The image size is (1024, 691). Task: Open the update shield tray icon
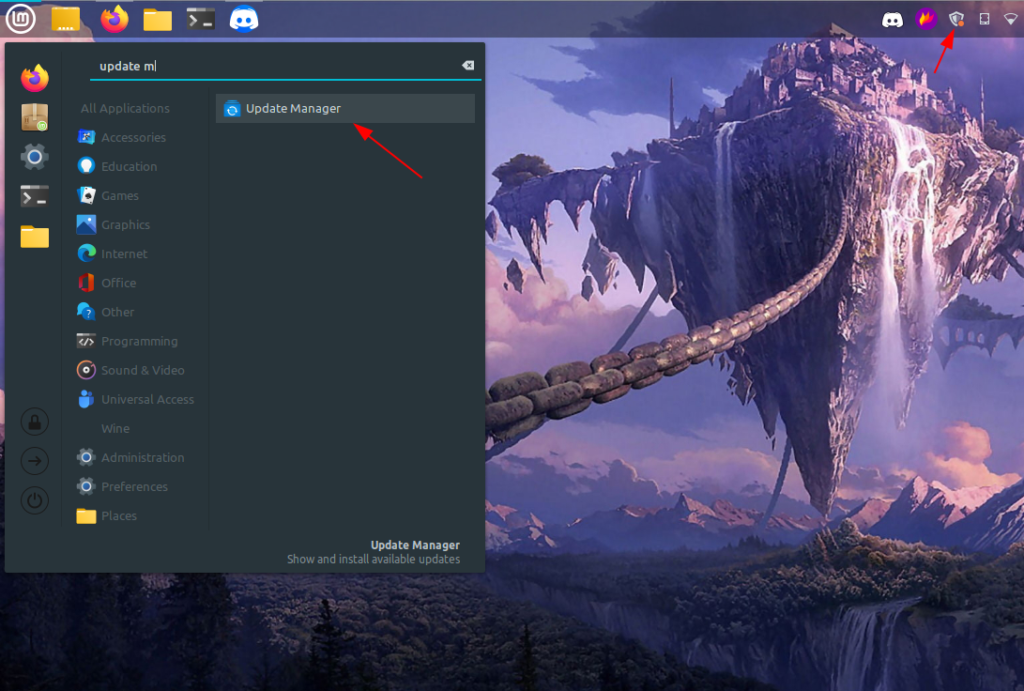957,20
